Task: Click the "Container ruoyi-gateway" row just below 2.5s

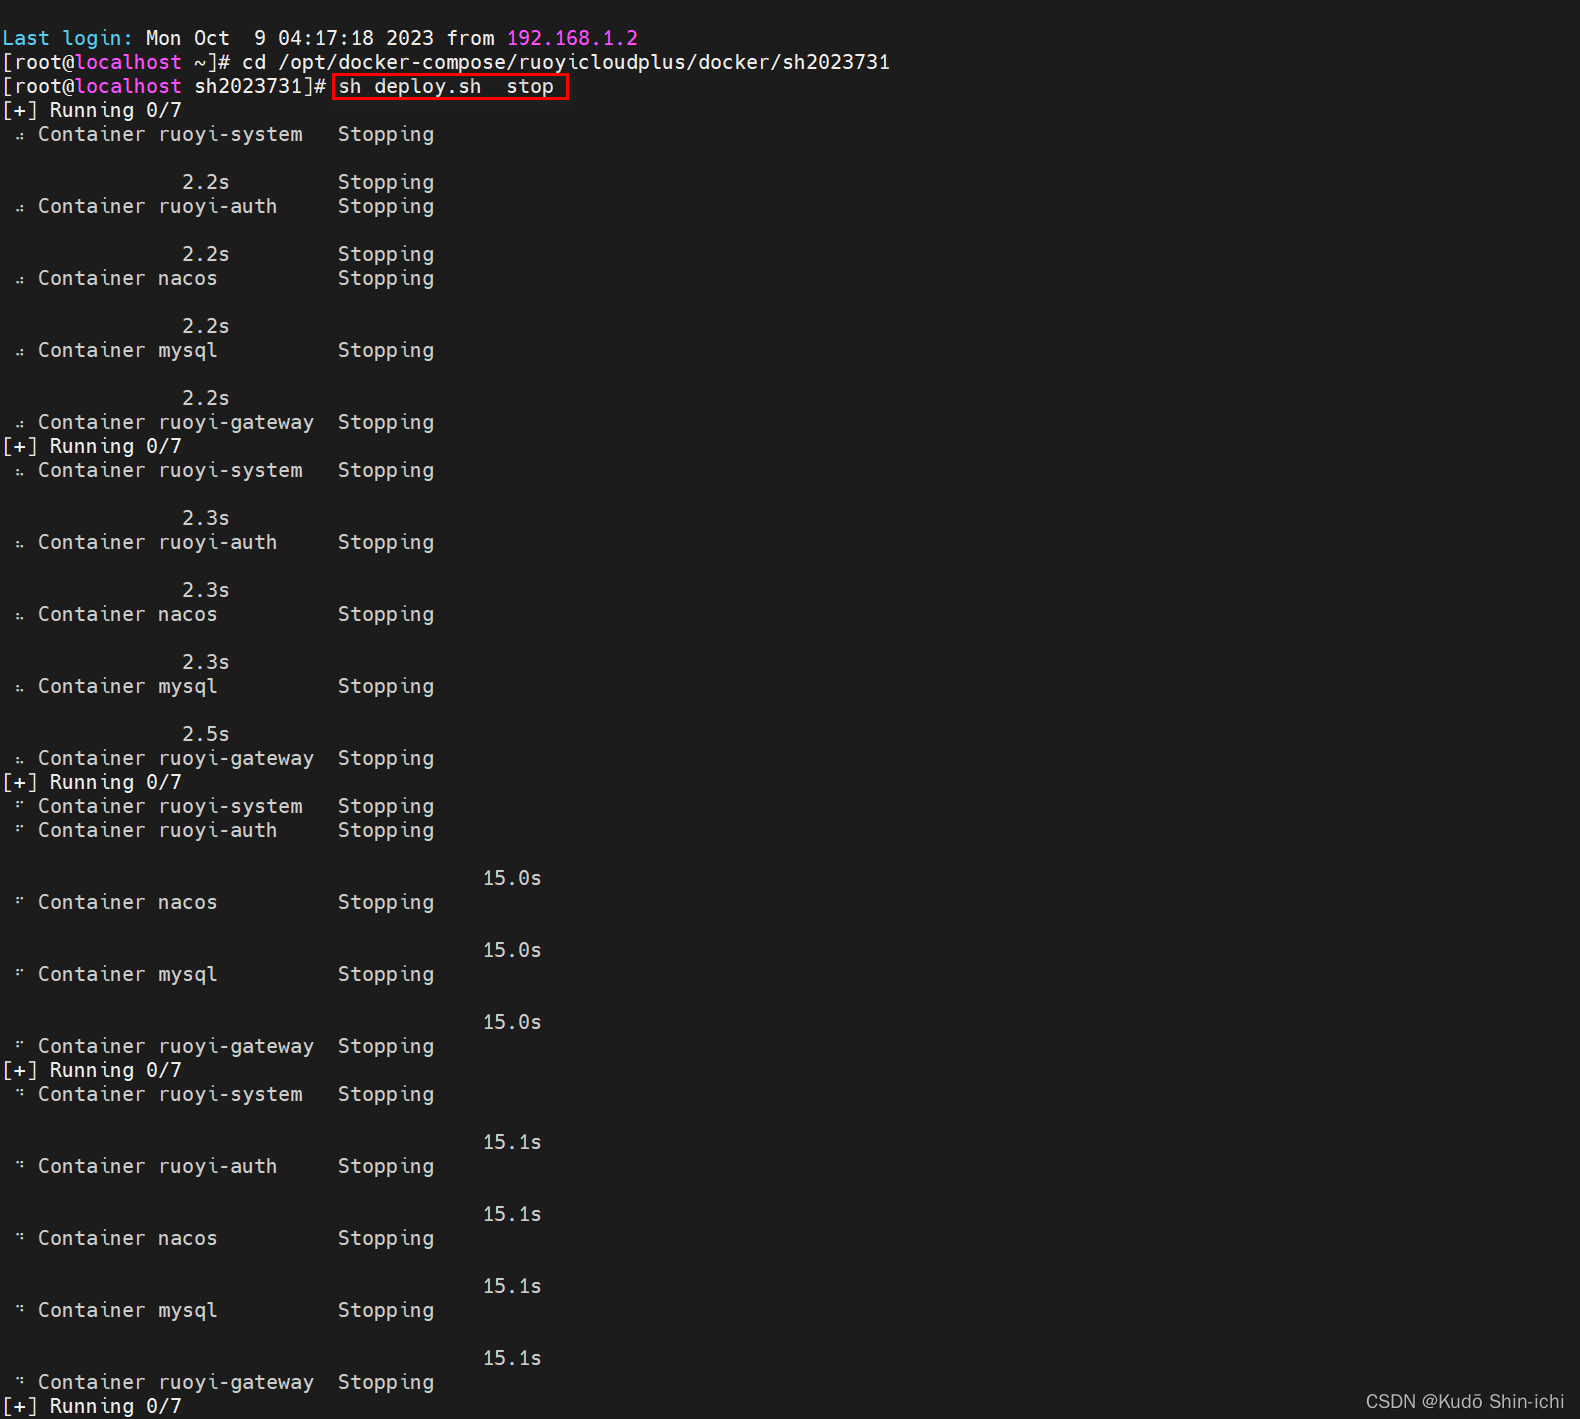Action: pyautogui.click(x=225, y=758)
